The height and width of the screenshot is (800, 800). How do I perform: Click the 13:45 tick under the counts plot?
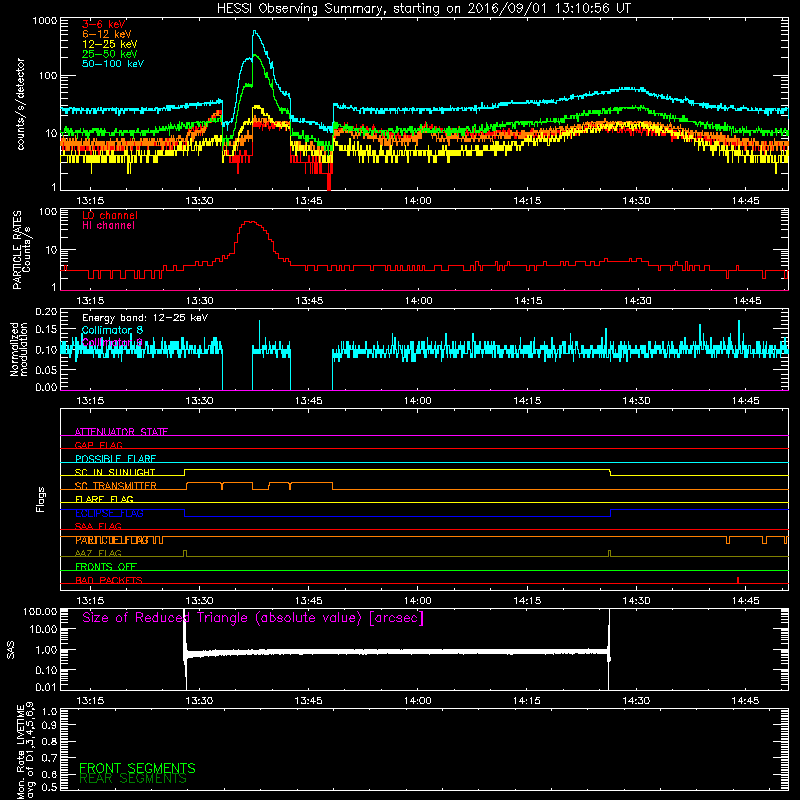(308, 201)
